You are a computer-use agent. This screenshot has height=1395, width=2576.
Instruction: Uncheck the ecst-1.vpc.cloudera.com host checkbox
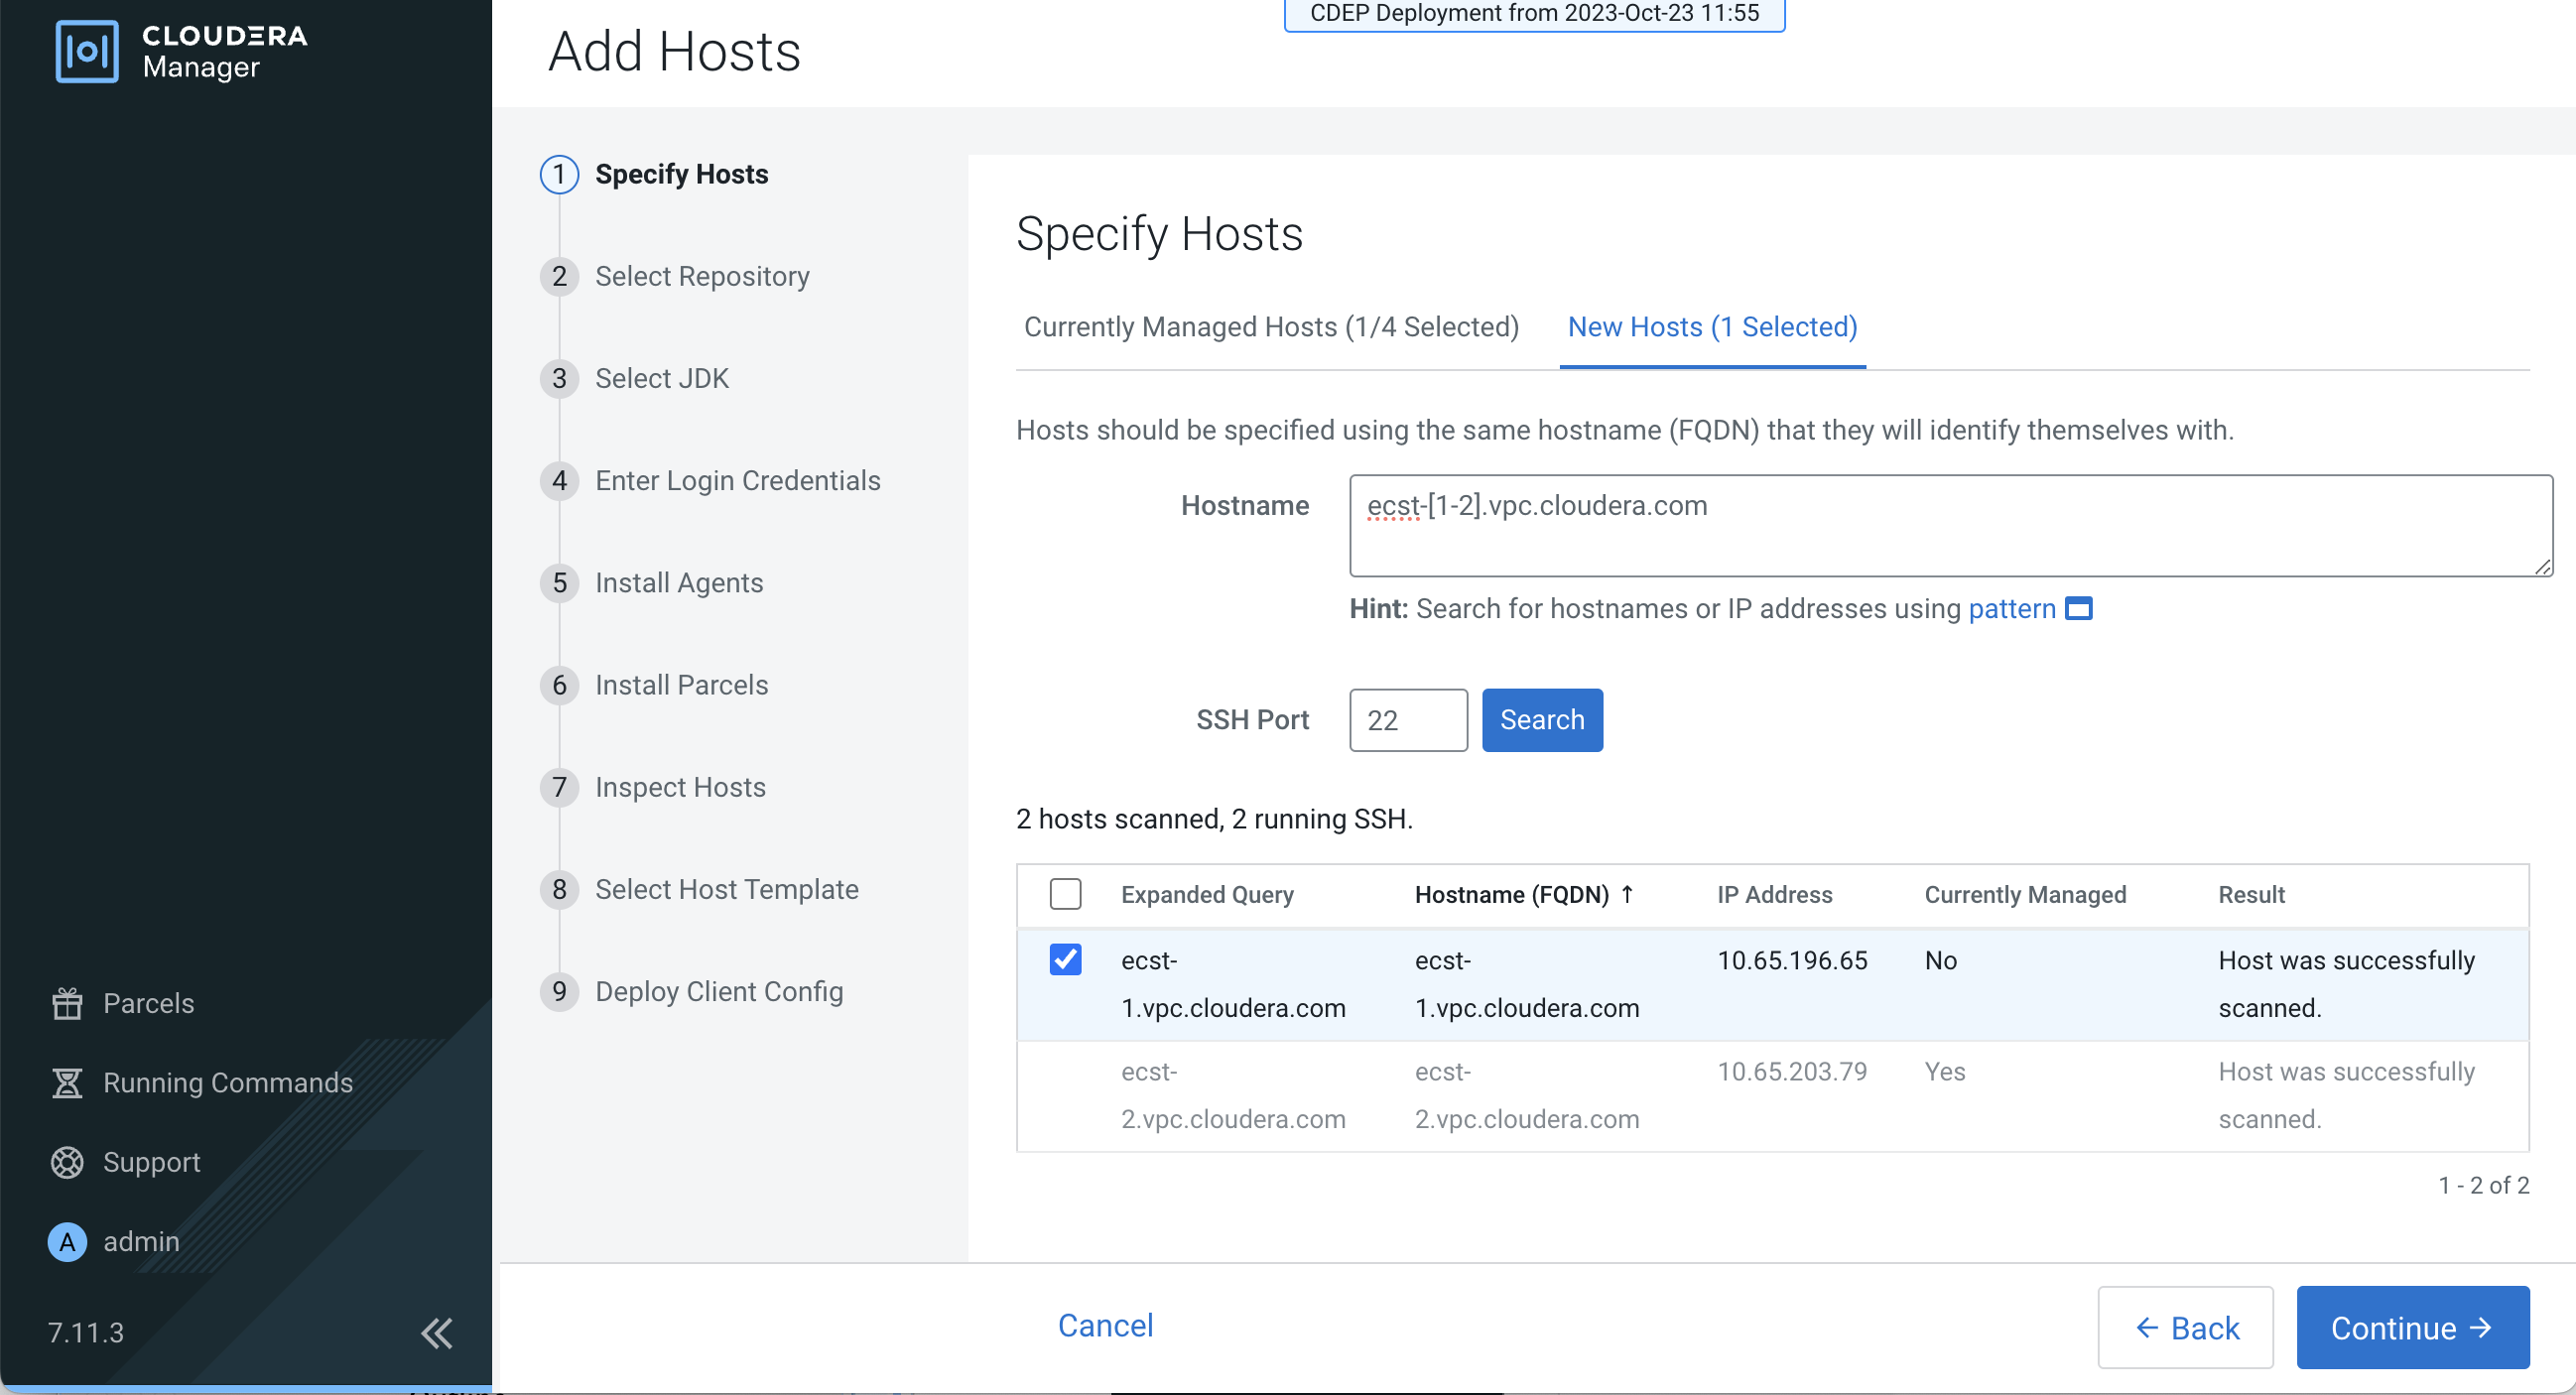point(1065,960)
